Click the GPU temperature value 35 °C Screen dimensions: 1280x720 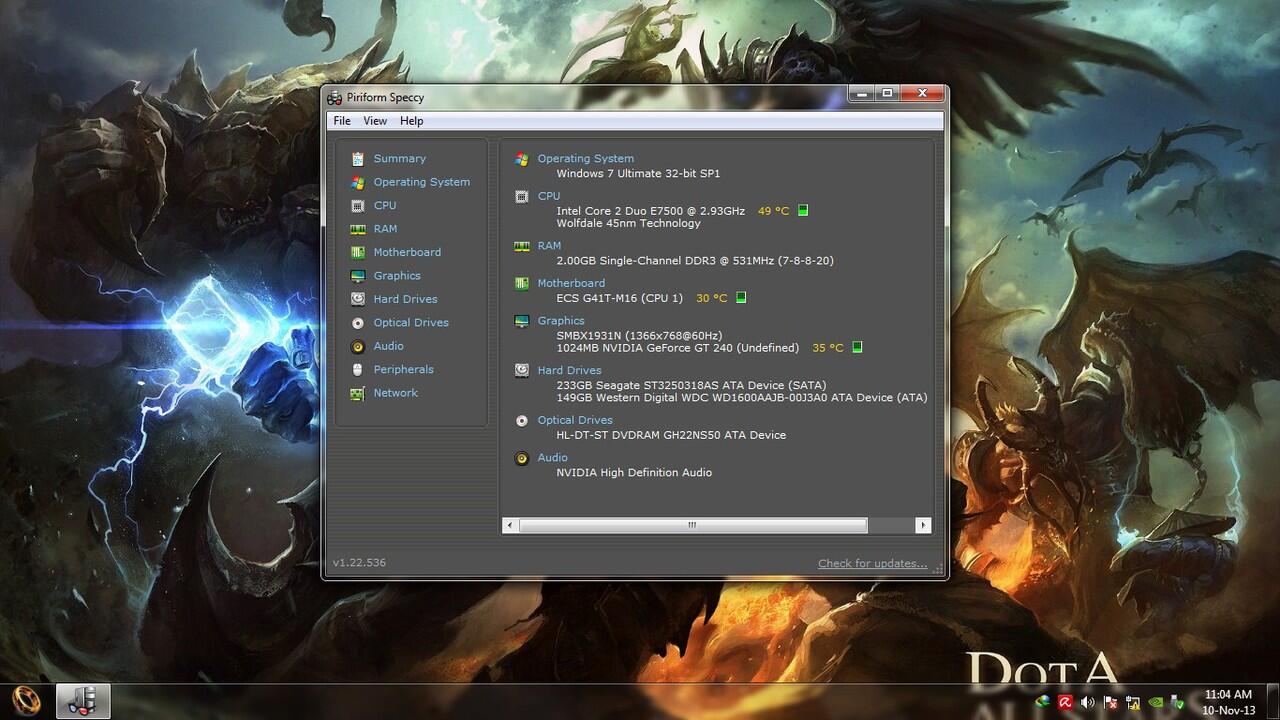click(827, 348)
